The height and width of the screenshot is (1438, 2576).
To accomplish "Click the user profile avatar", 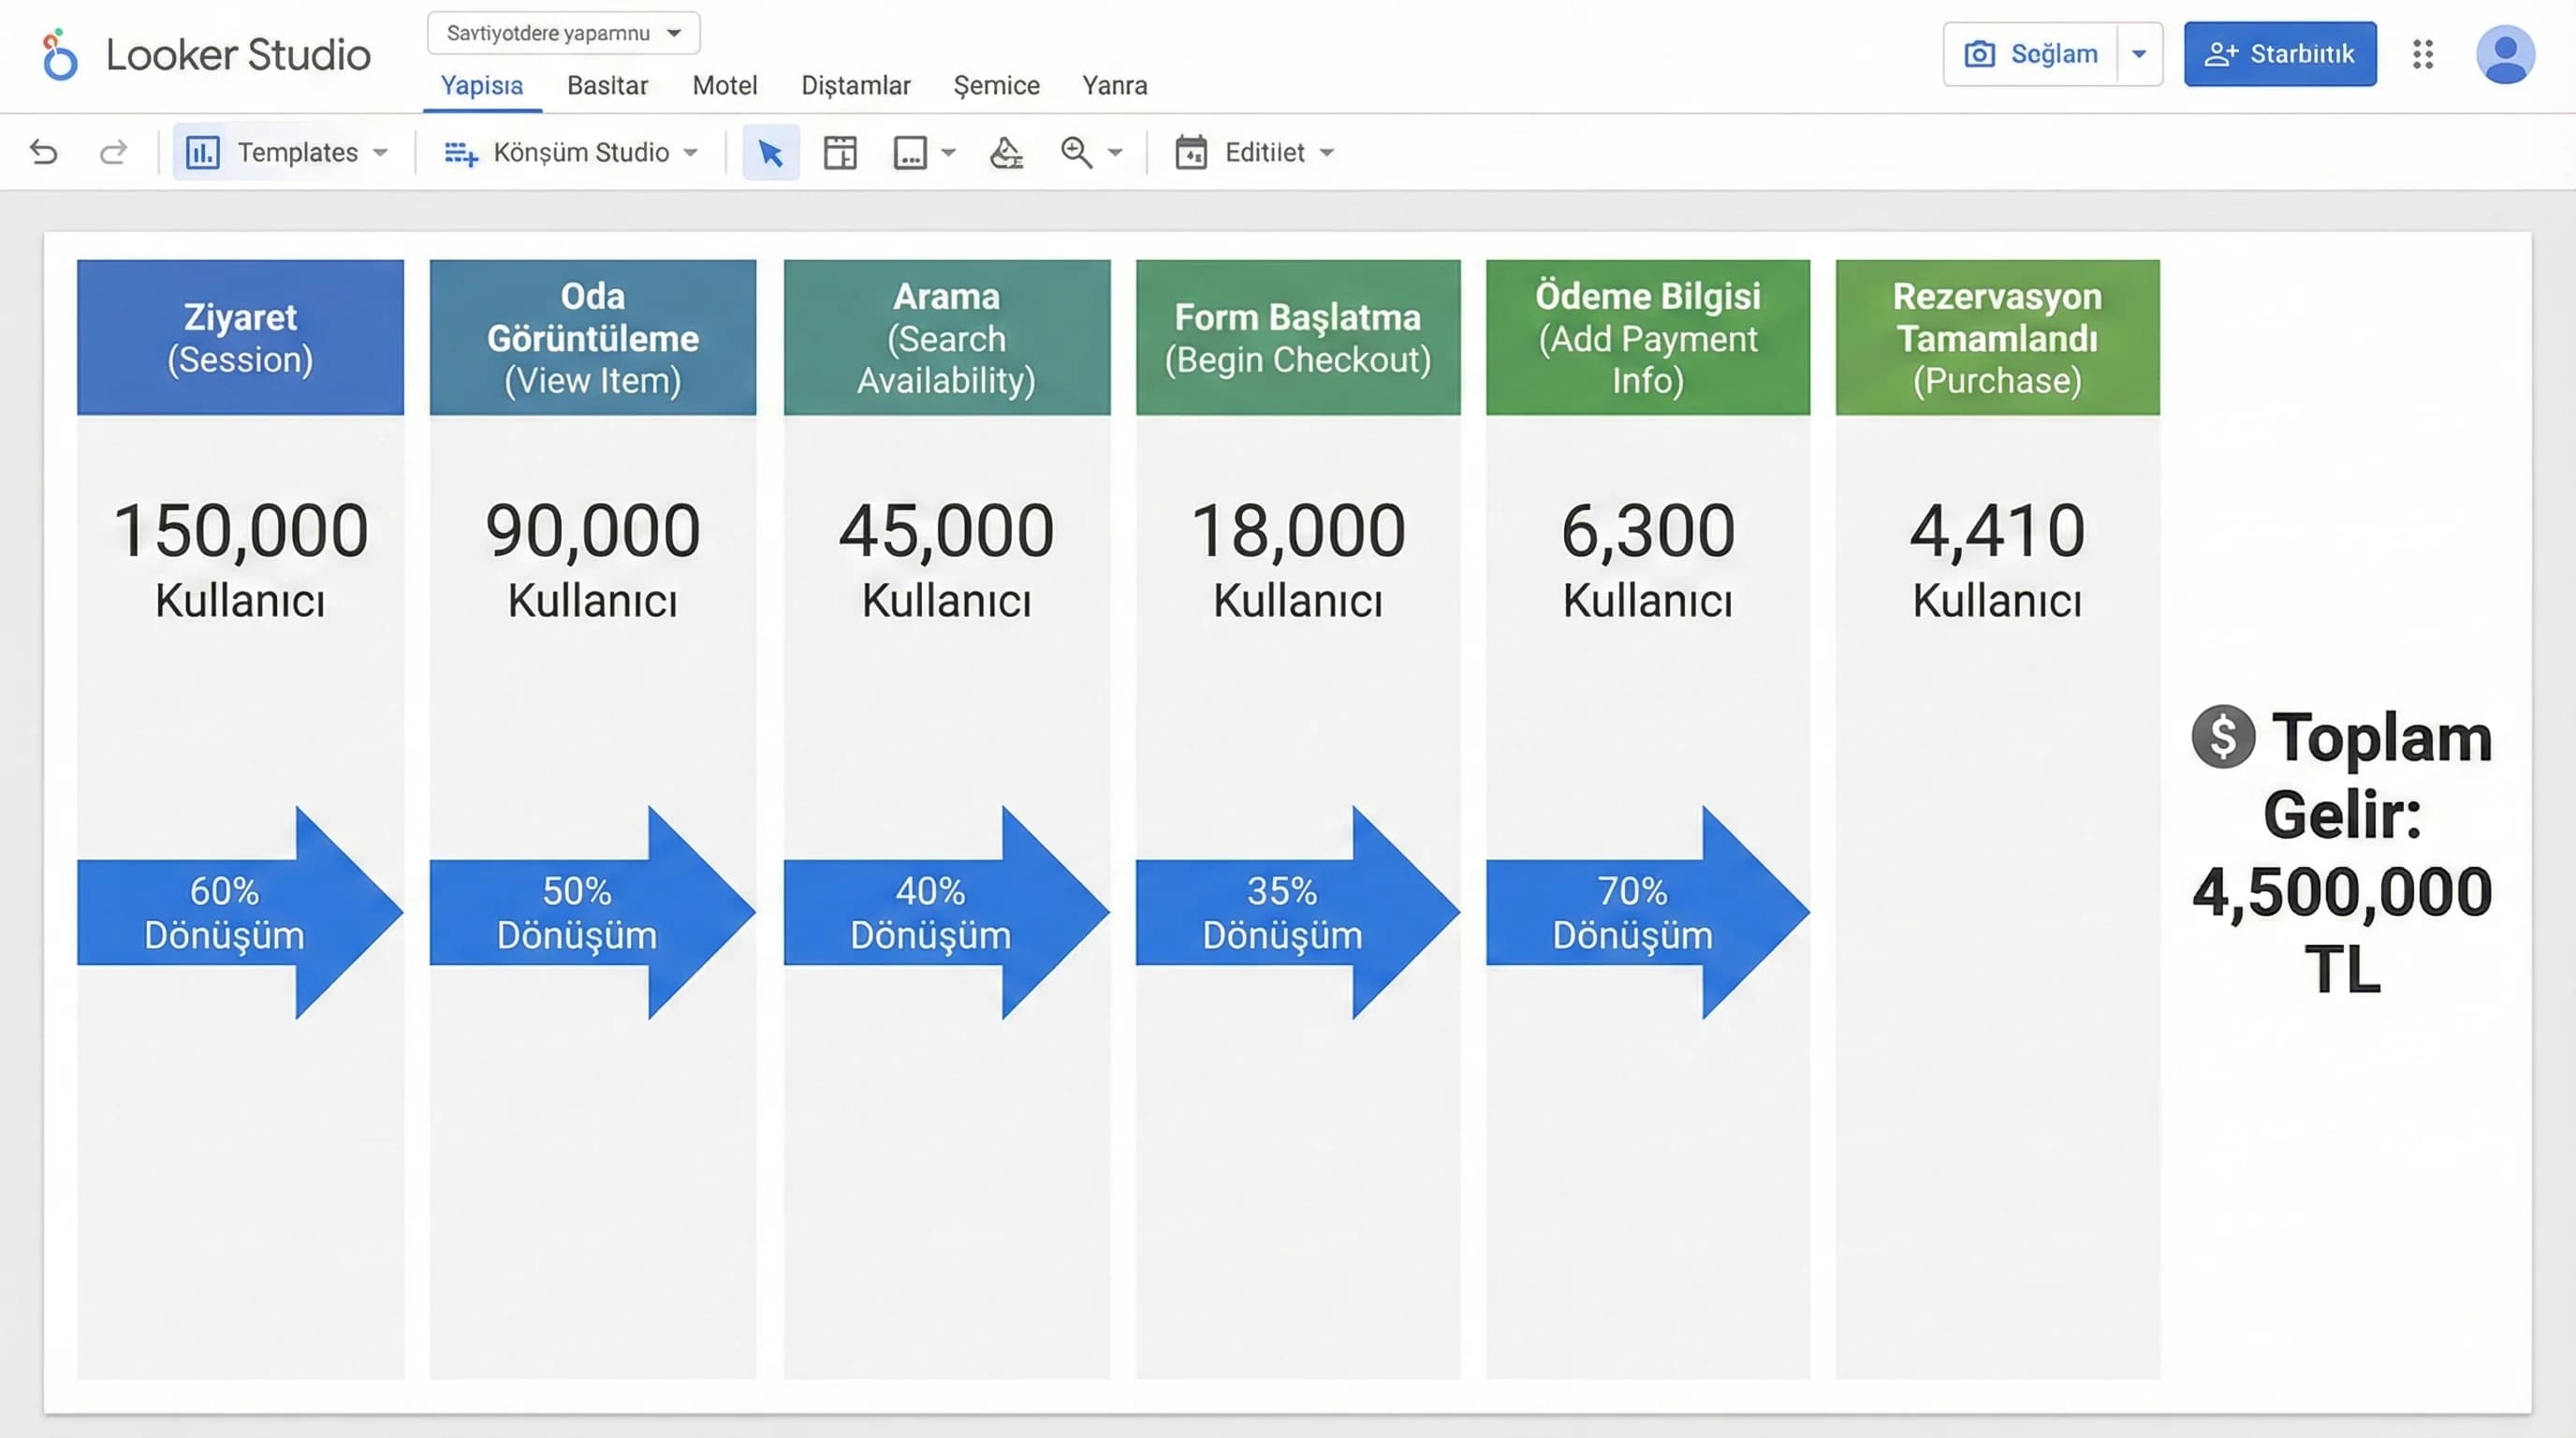I will coord(2504,54).
